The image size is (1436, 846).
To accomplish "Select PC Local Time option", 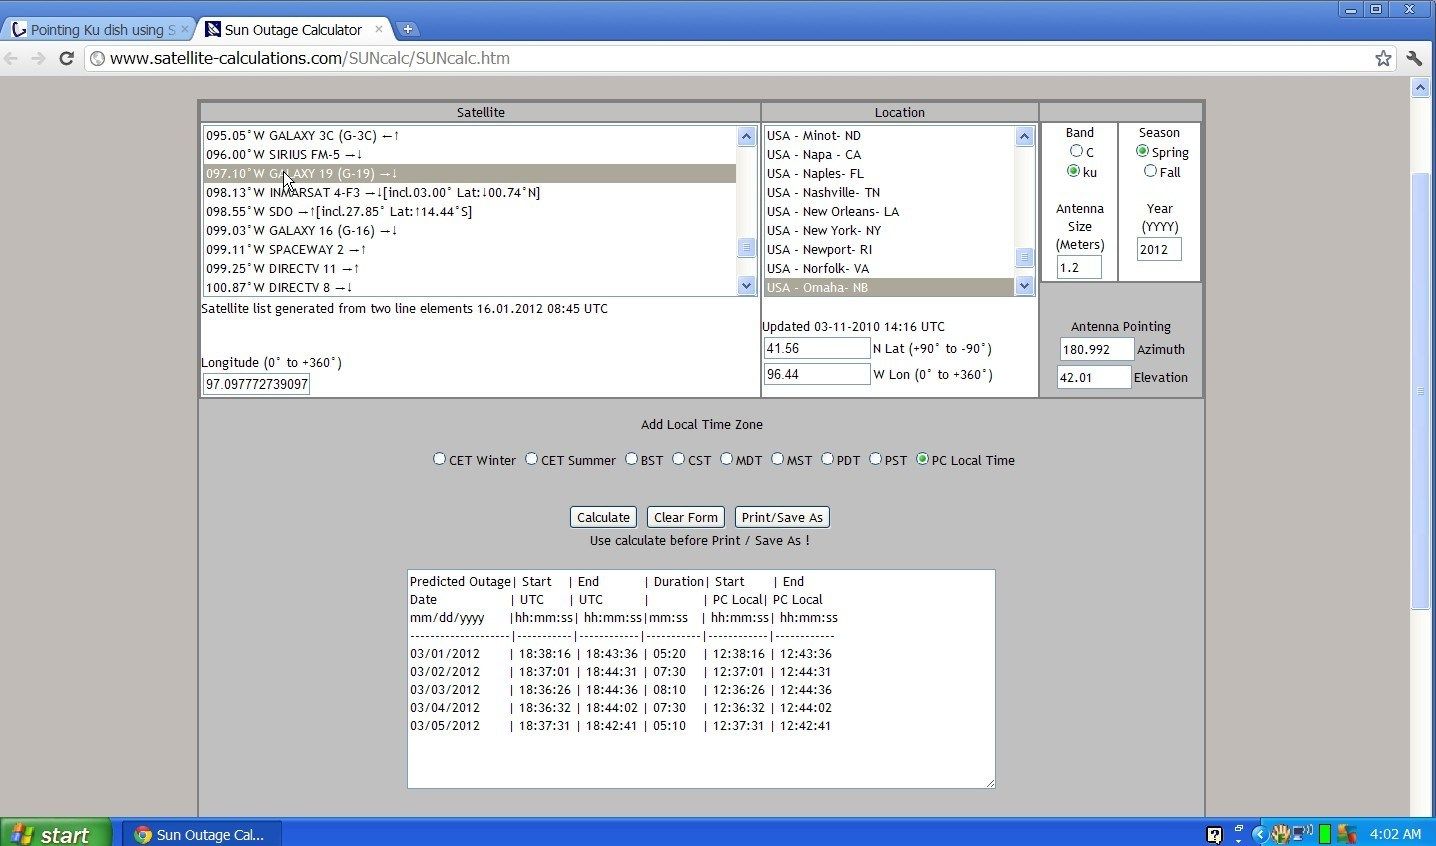I will [x=922, y=459].
